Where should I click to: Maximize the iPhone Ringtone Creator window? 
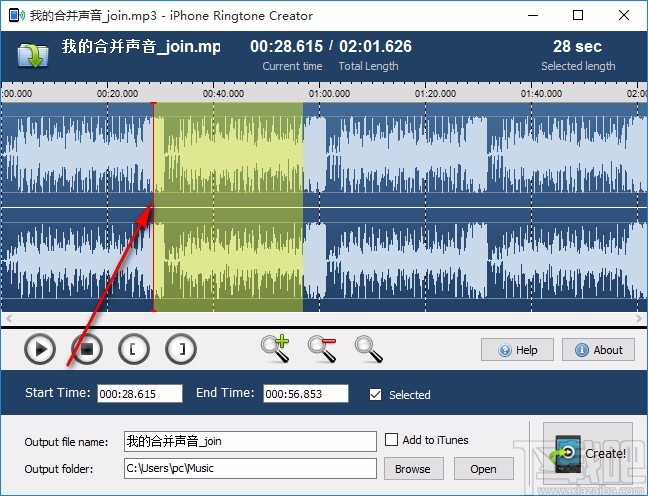tap(578, 15)
